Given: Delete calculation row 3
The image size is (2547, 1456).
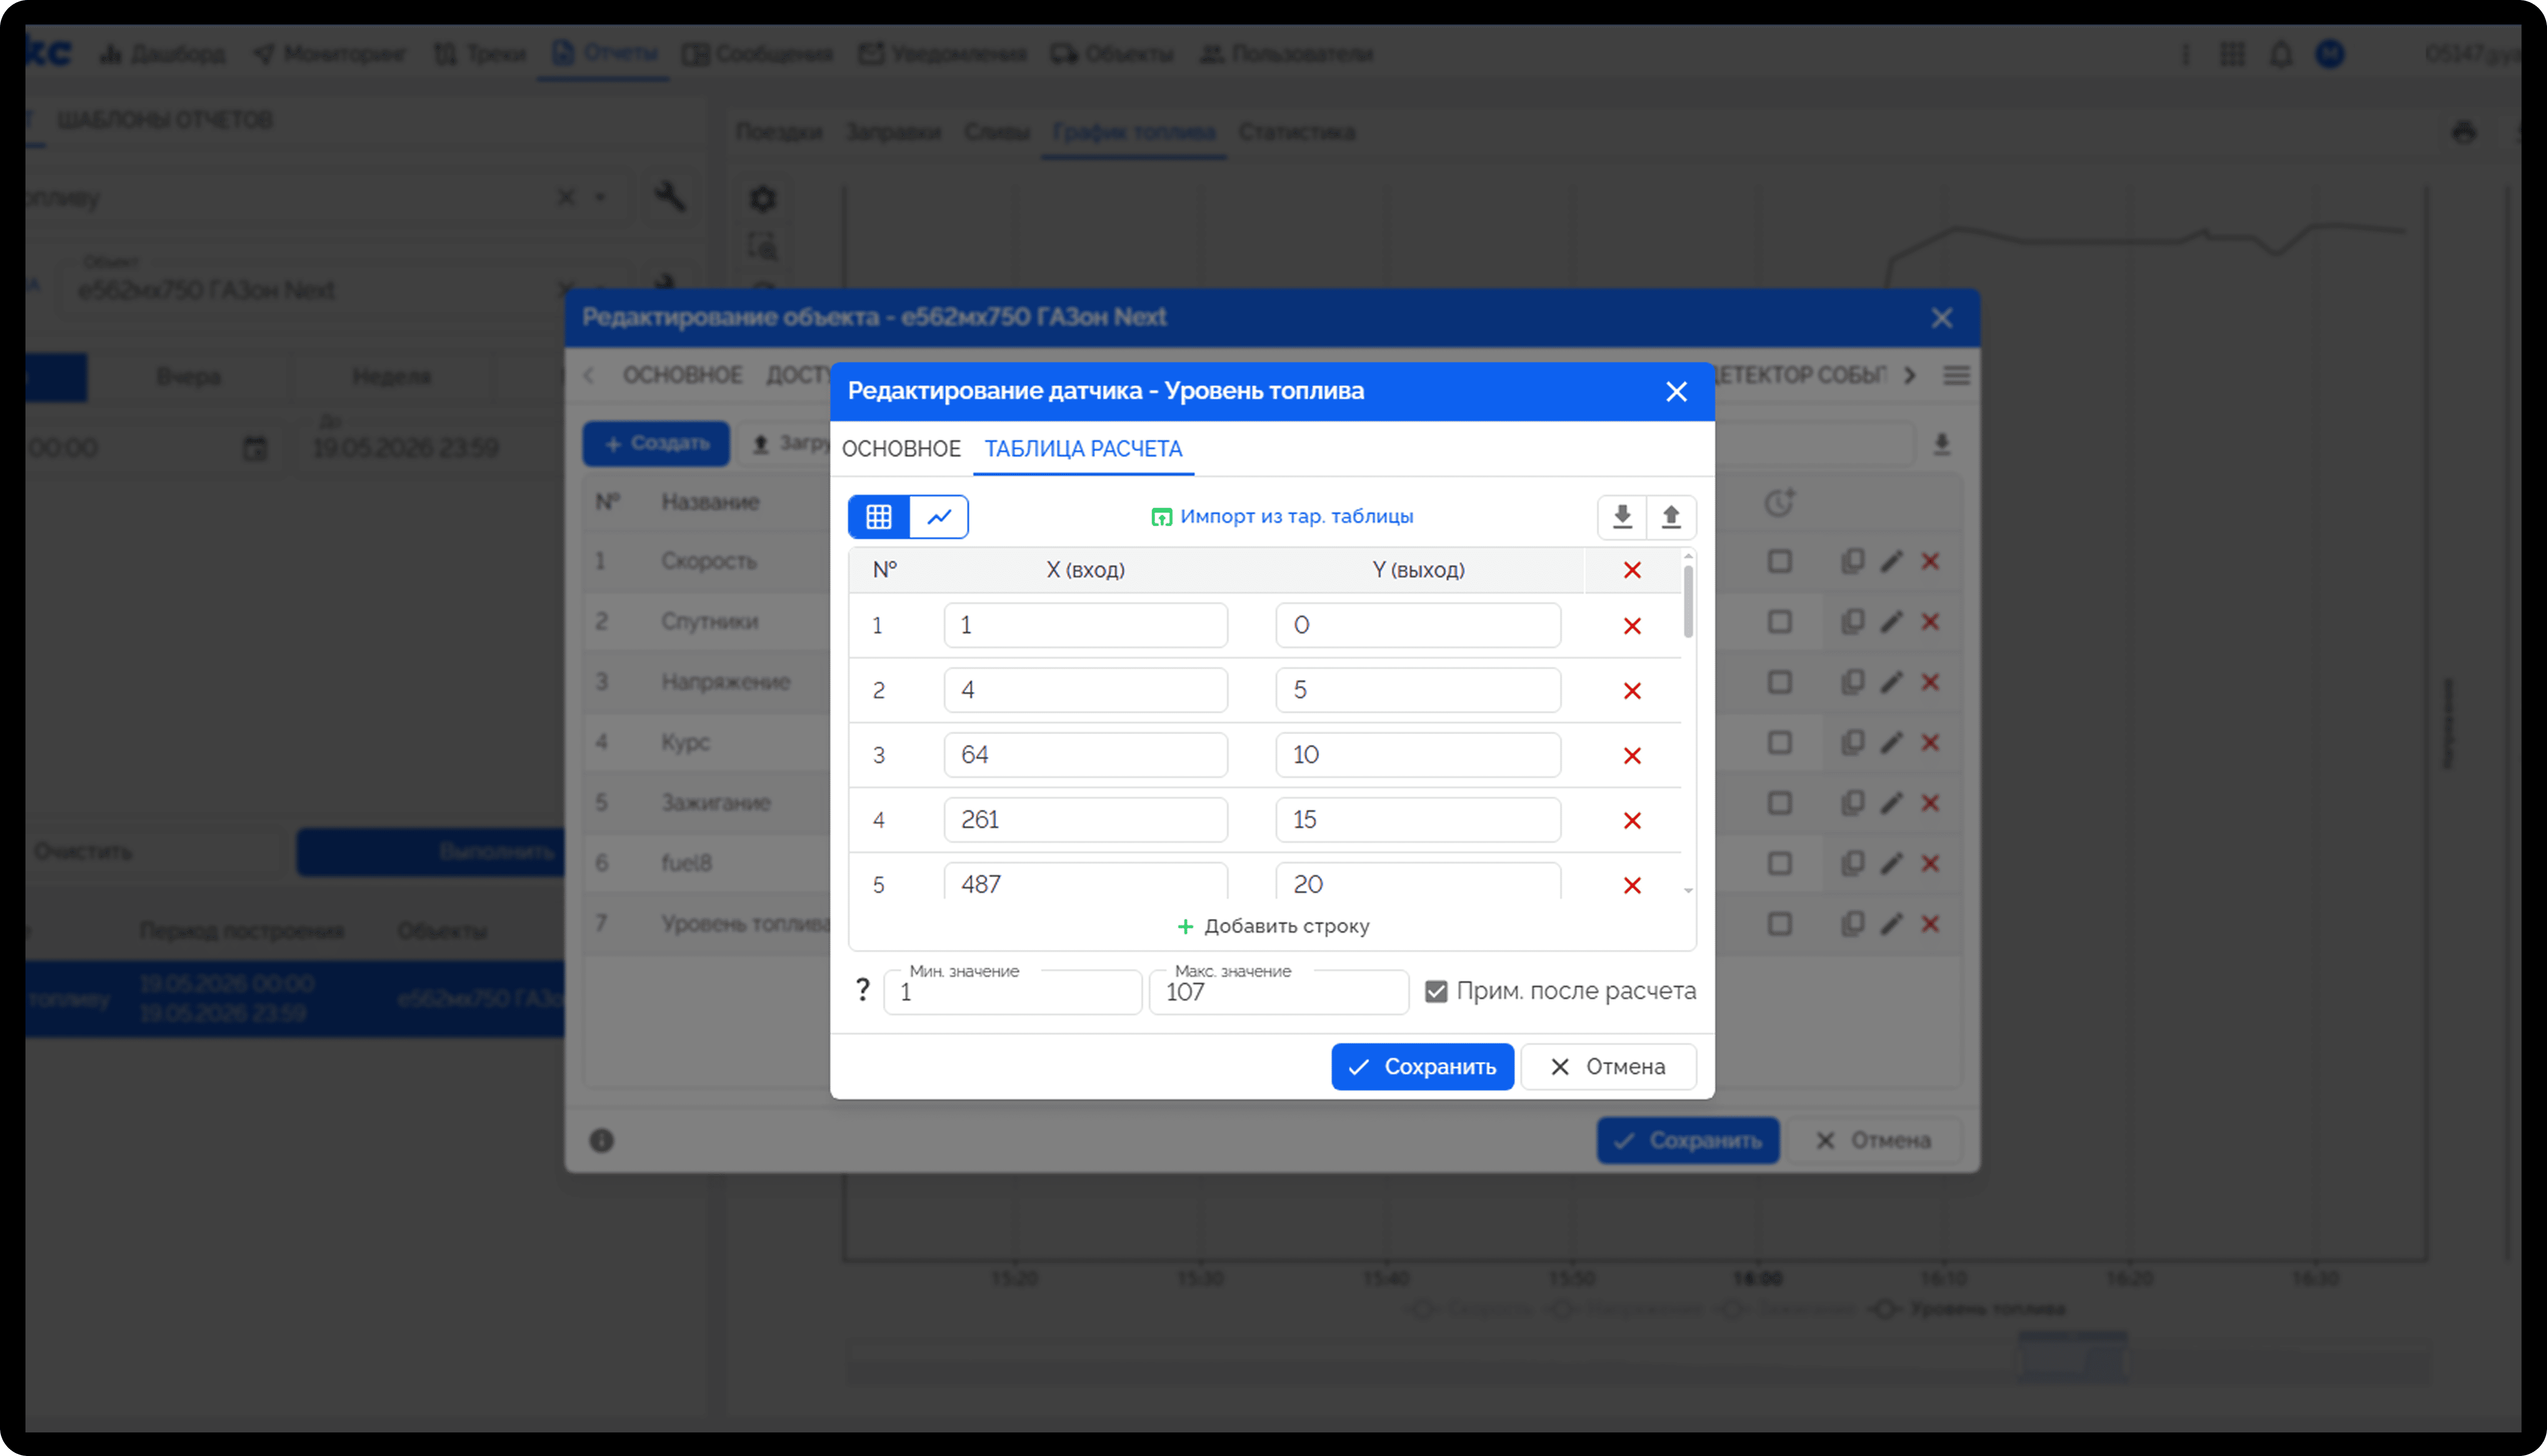Looking at the screenshot, I should pyautogui.click(x=1632, y=756).
